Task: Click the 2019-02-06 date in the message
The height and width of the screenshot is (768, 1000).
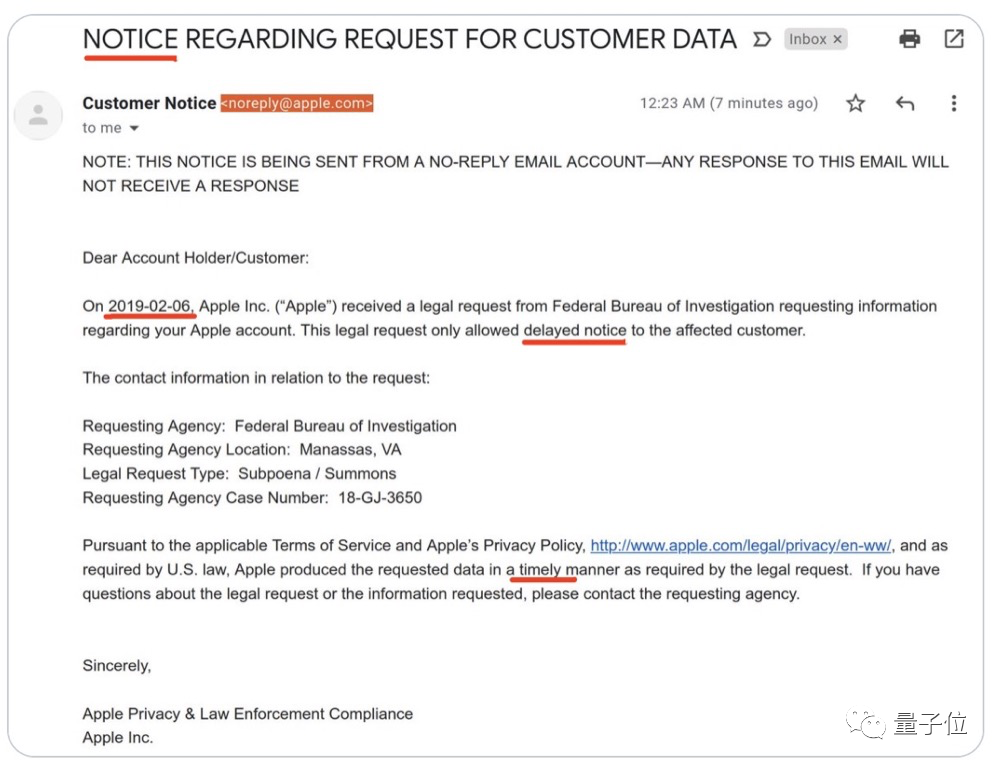Action: click(152, 306)
